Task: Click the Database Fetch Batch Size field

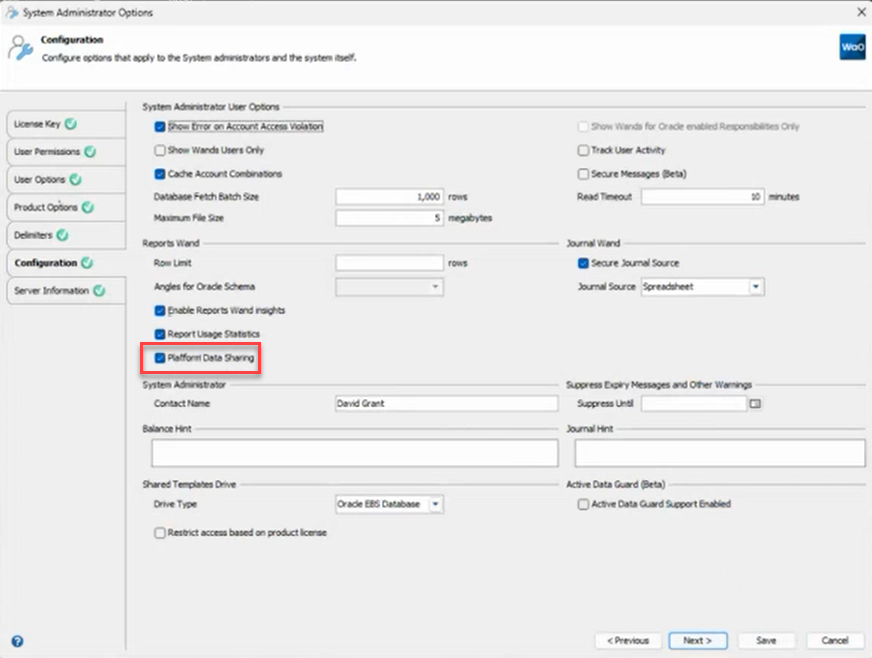Action: click(x=389, y=196)
